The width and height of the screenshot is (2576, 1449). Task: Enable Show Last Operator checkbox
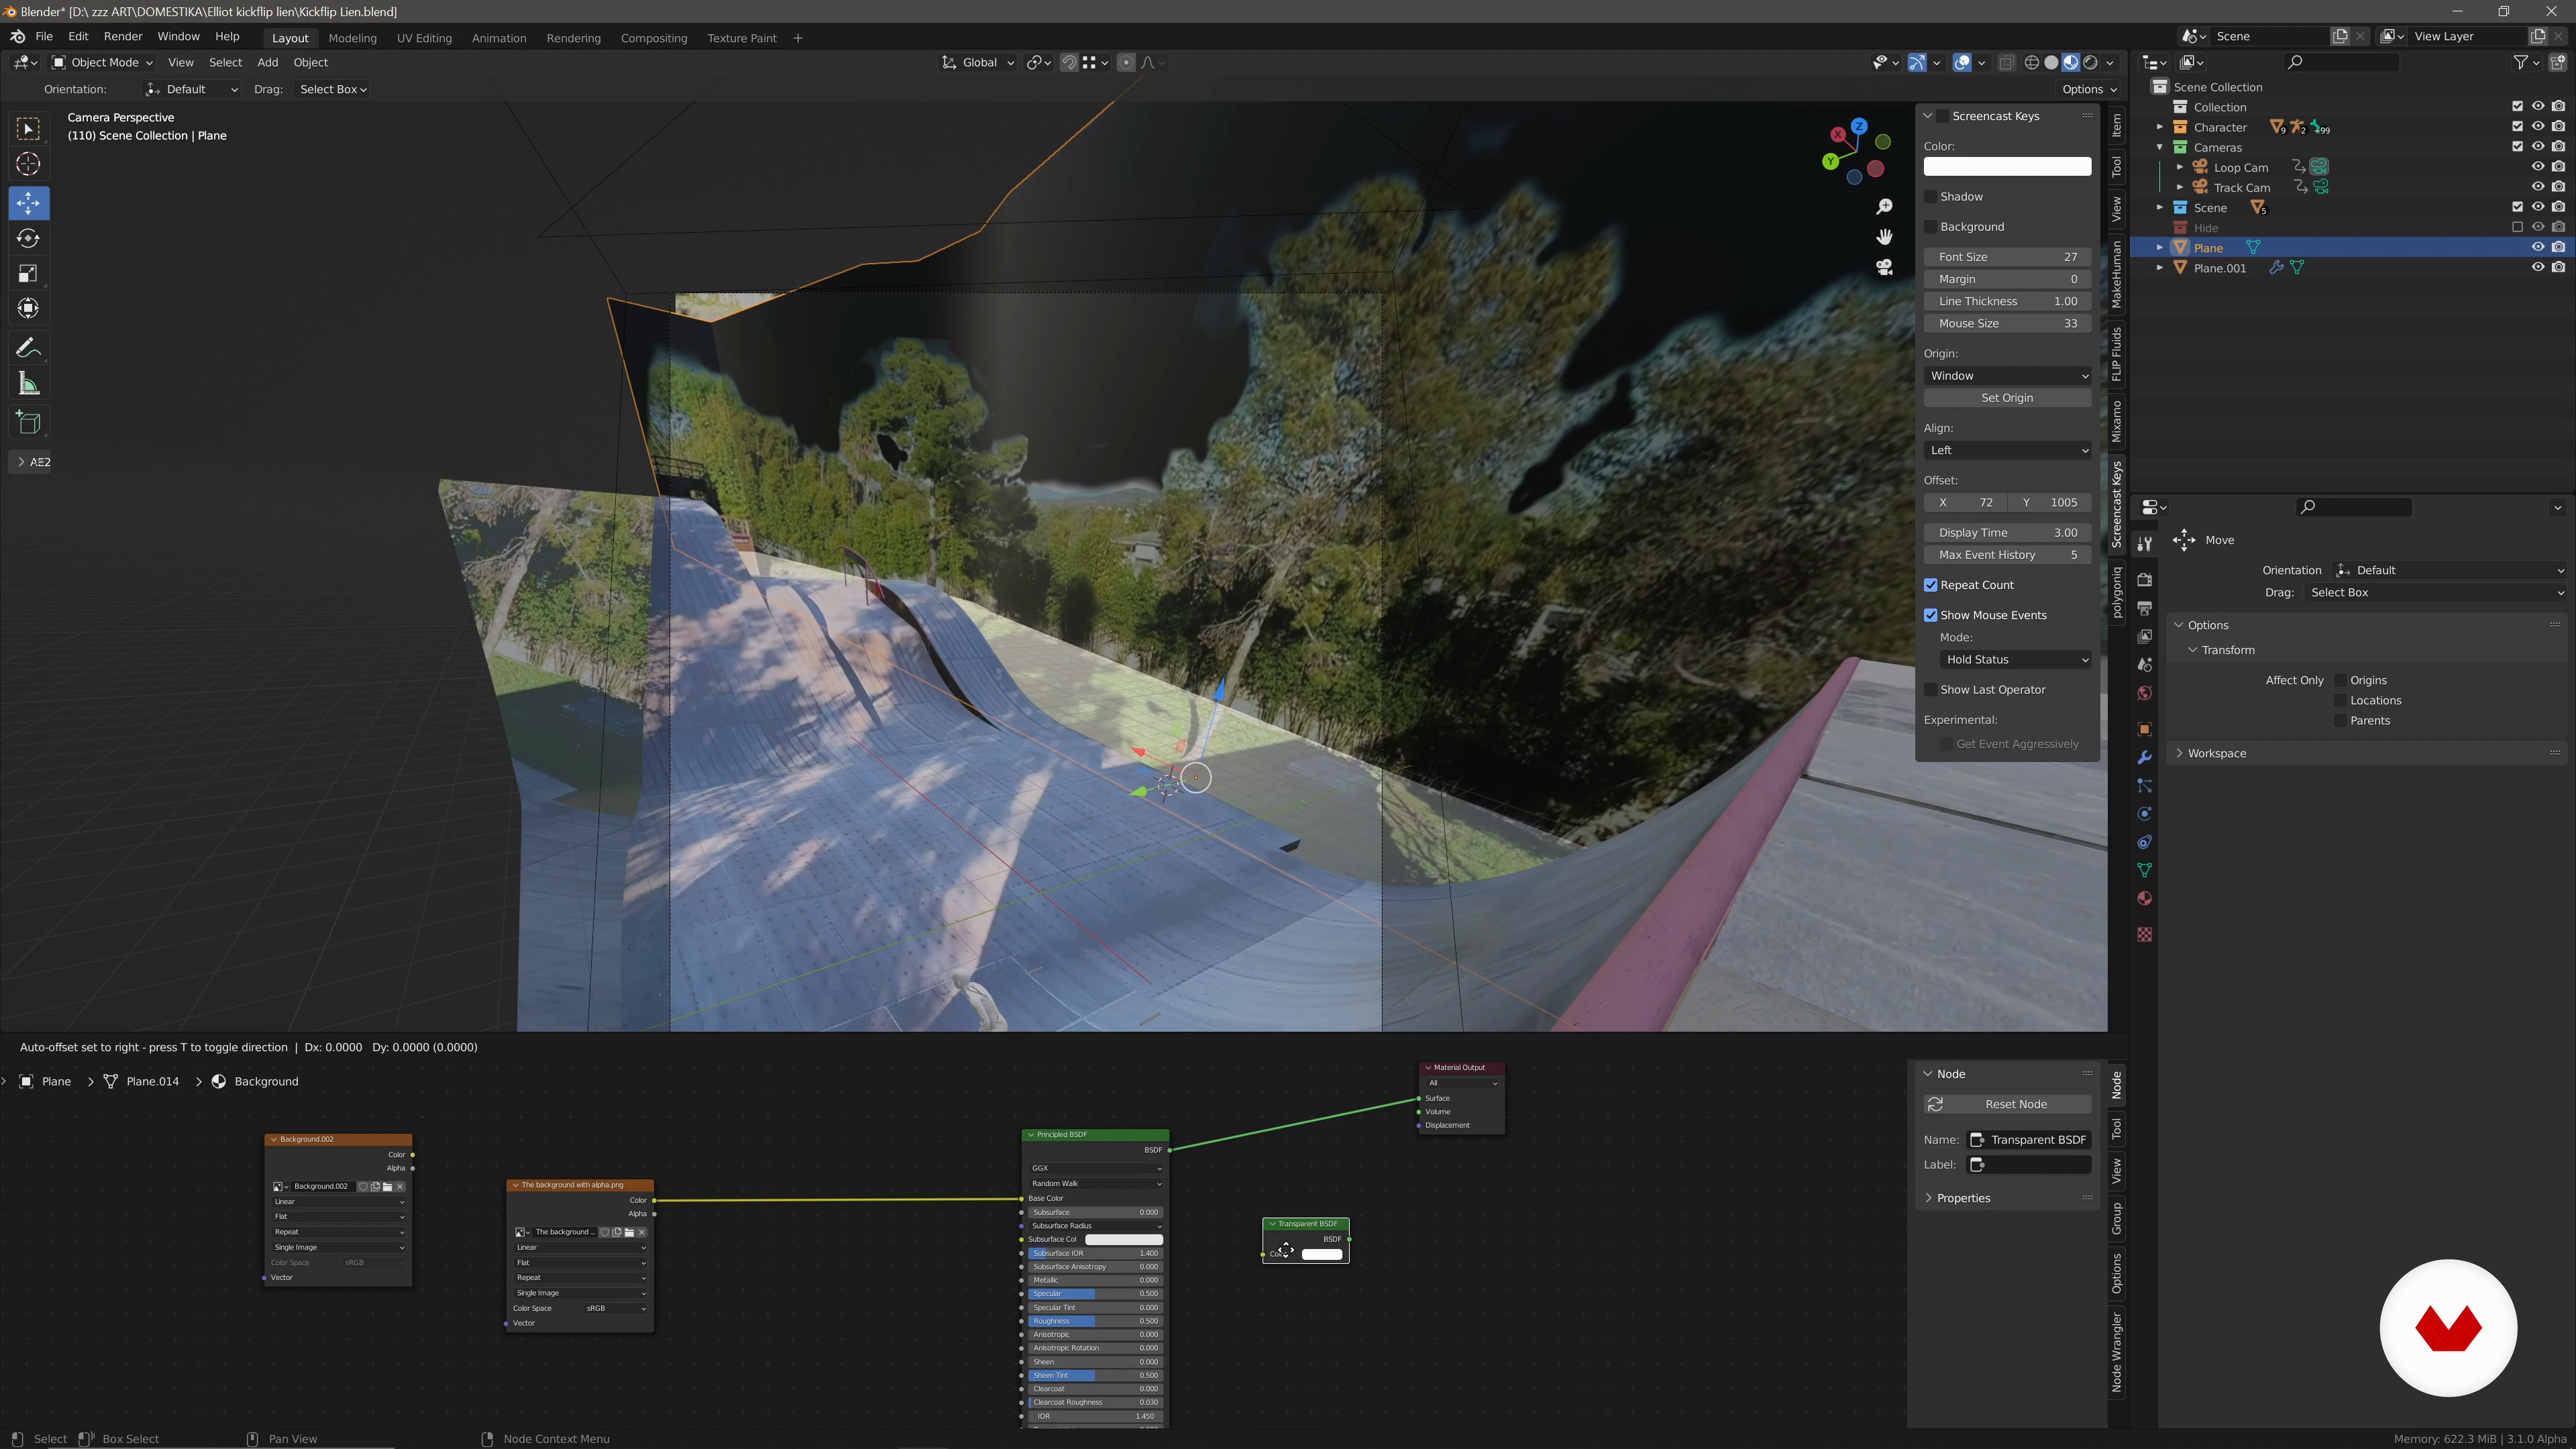click(1931, 690)
